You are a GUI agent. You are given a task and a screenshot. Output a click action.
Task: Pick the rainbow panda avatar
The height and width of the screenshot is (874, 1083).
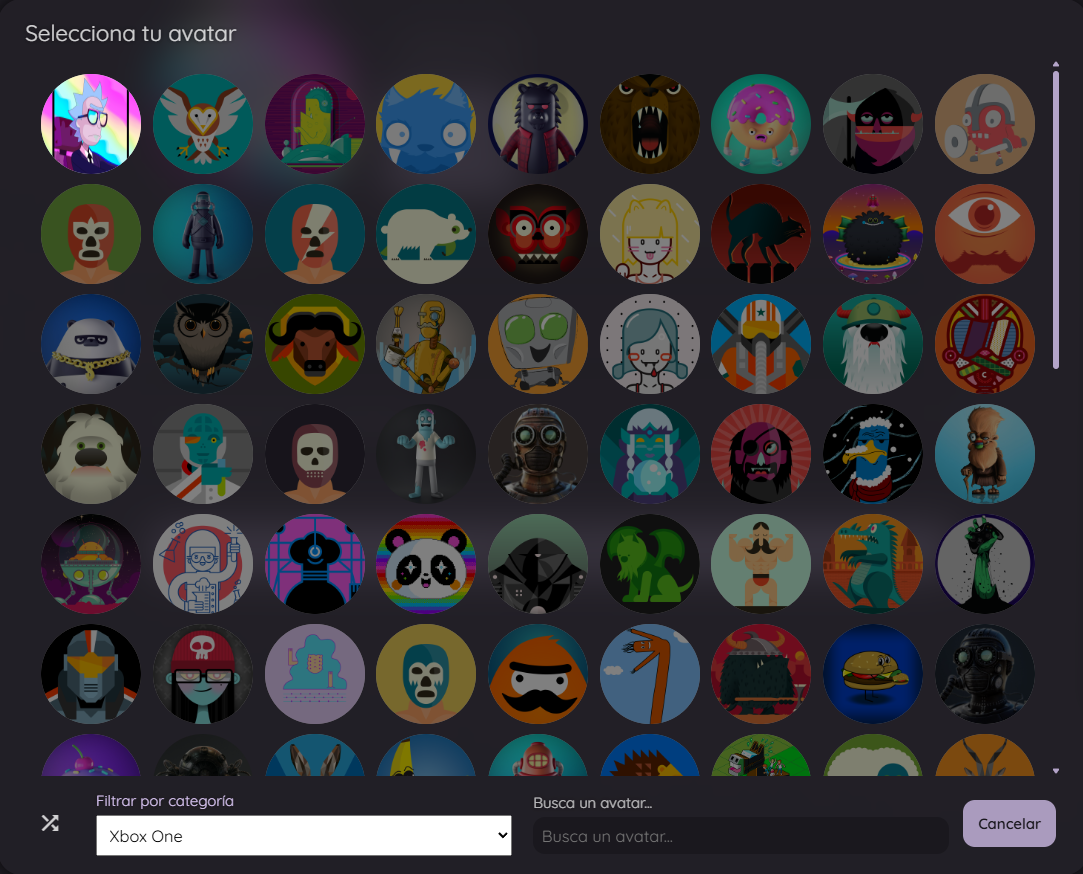(x=426, y=564)
